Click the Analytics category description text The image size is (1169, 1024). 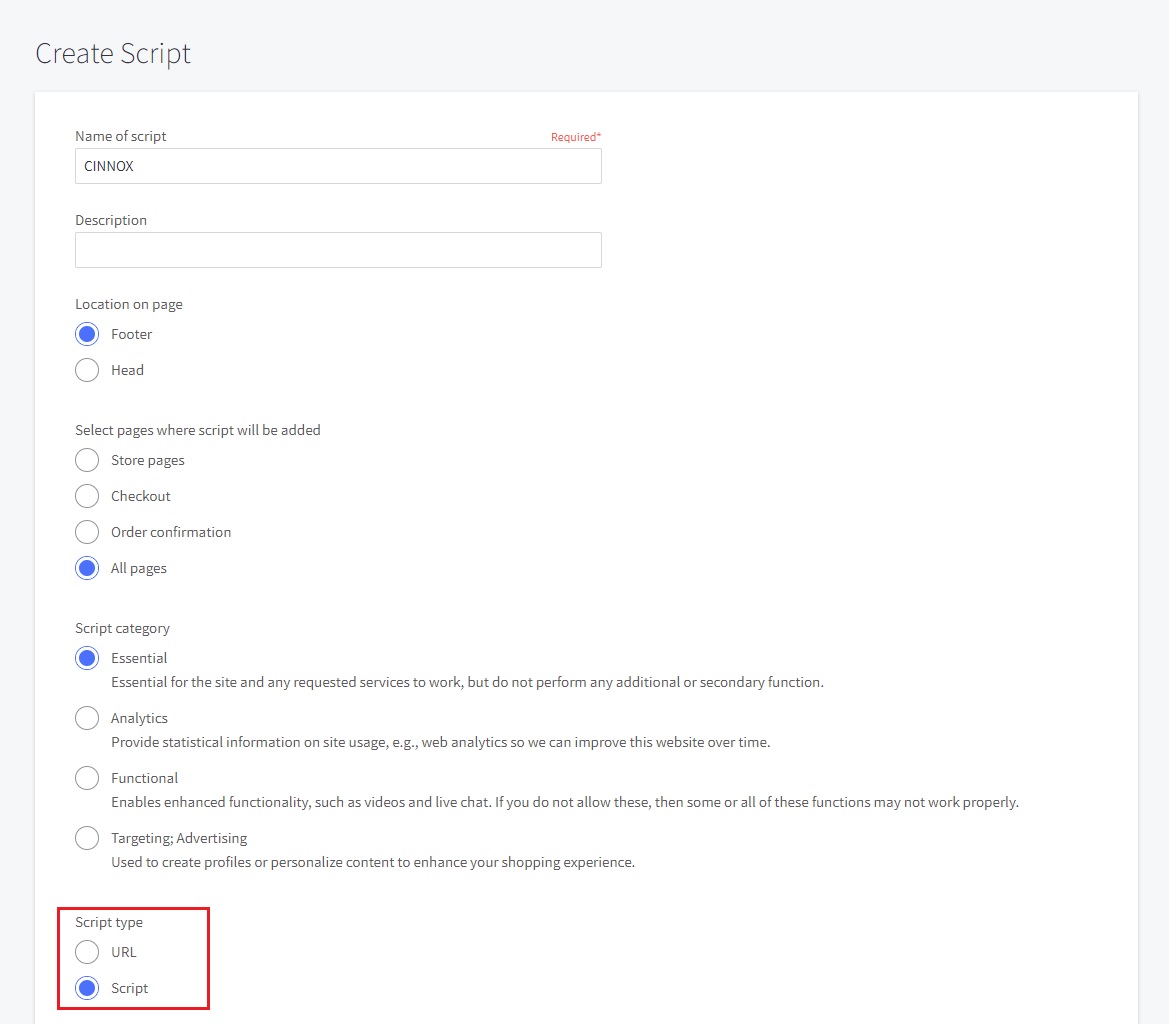pos(440,742)
